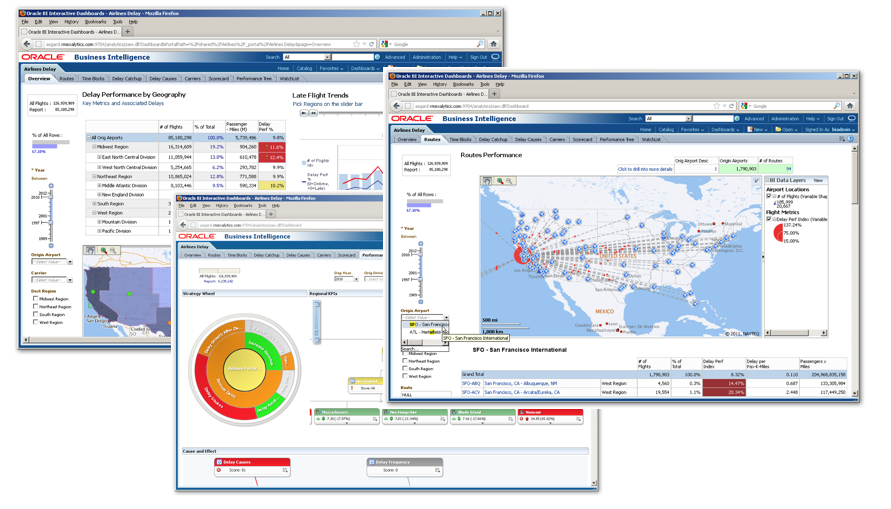Open Origin Airport dropdown in Overview window

tap(70, 262)
